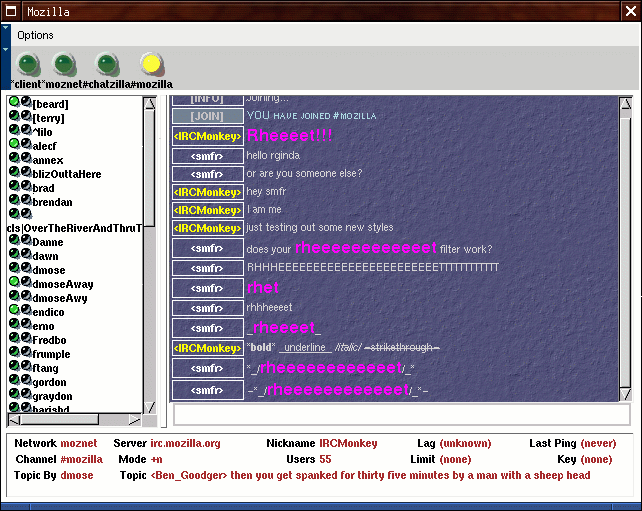Screen dimensions: 642x511
Task: Click the op status dot beside annex
Action: [x=14, y=158]
